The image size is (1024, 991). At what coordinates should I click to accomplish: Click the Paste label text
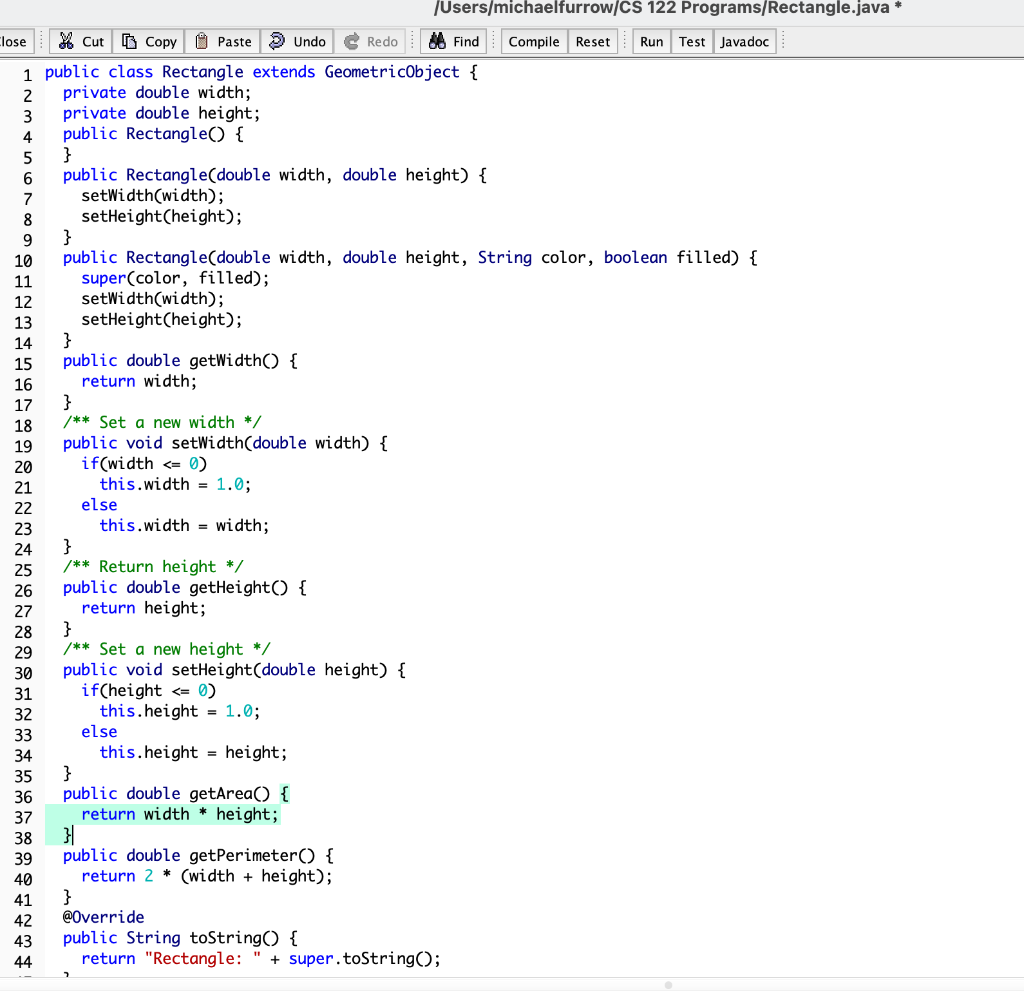pyautogui.click(x=234, y=42)
